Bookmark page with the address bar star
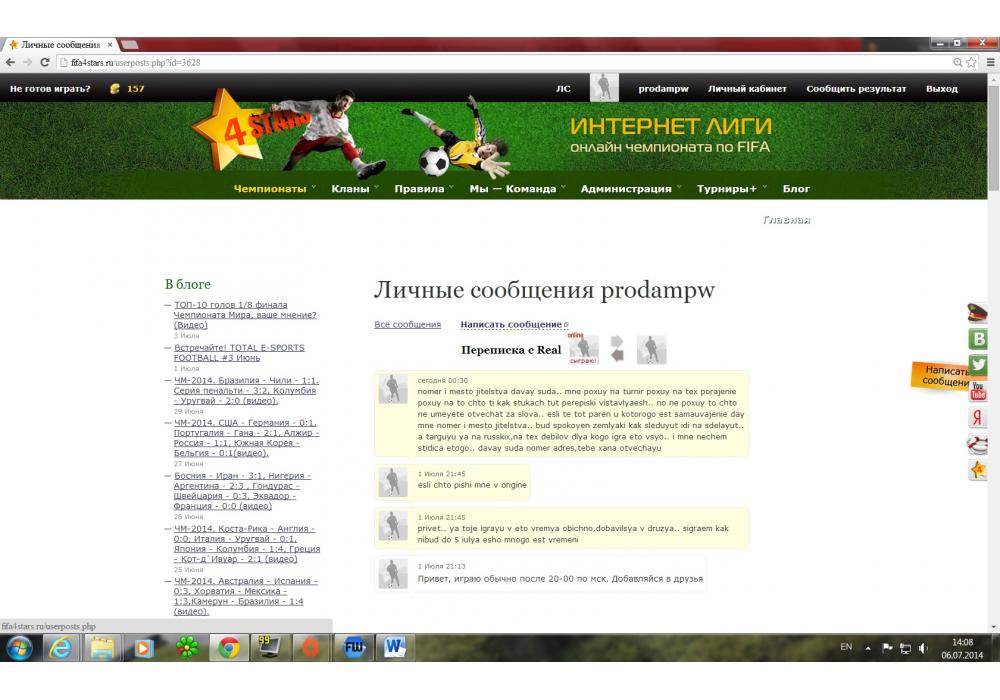 click(x=972, y=62)
